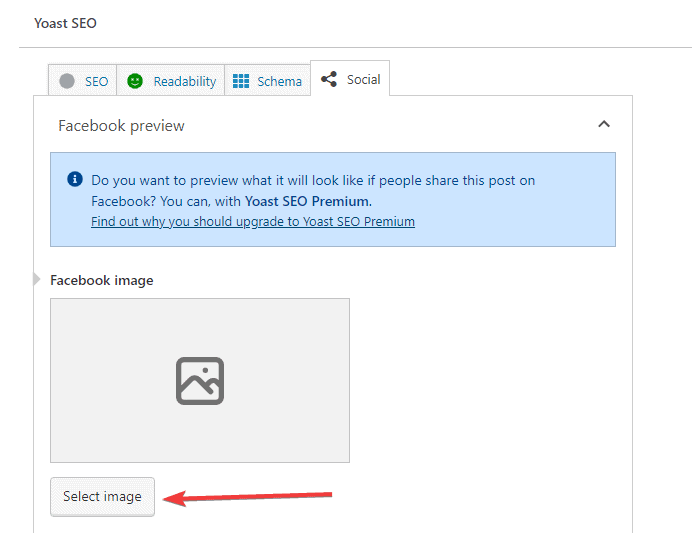Viewport: 692px width, 533px height.
Task: Click the bold Yoast SEO Premium text
Action: point(308,201)
